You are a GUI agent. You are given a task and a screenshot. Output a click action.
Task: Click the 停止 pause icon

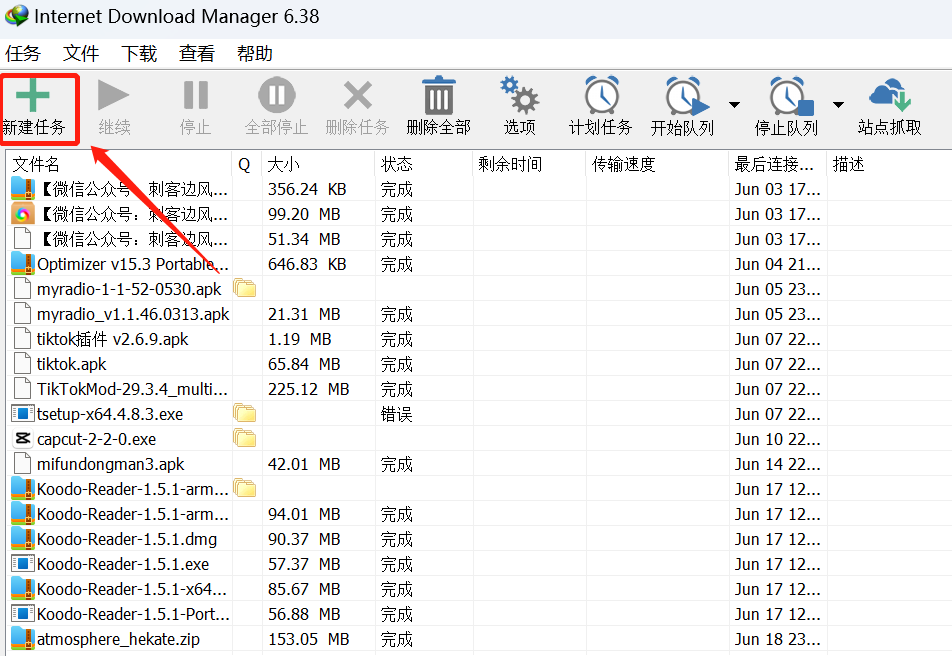pos(196,95)
